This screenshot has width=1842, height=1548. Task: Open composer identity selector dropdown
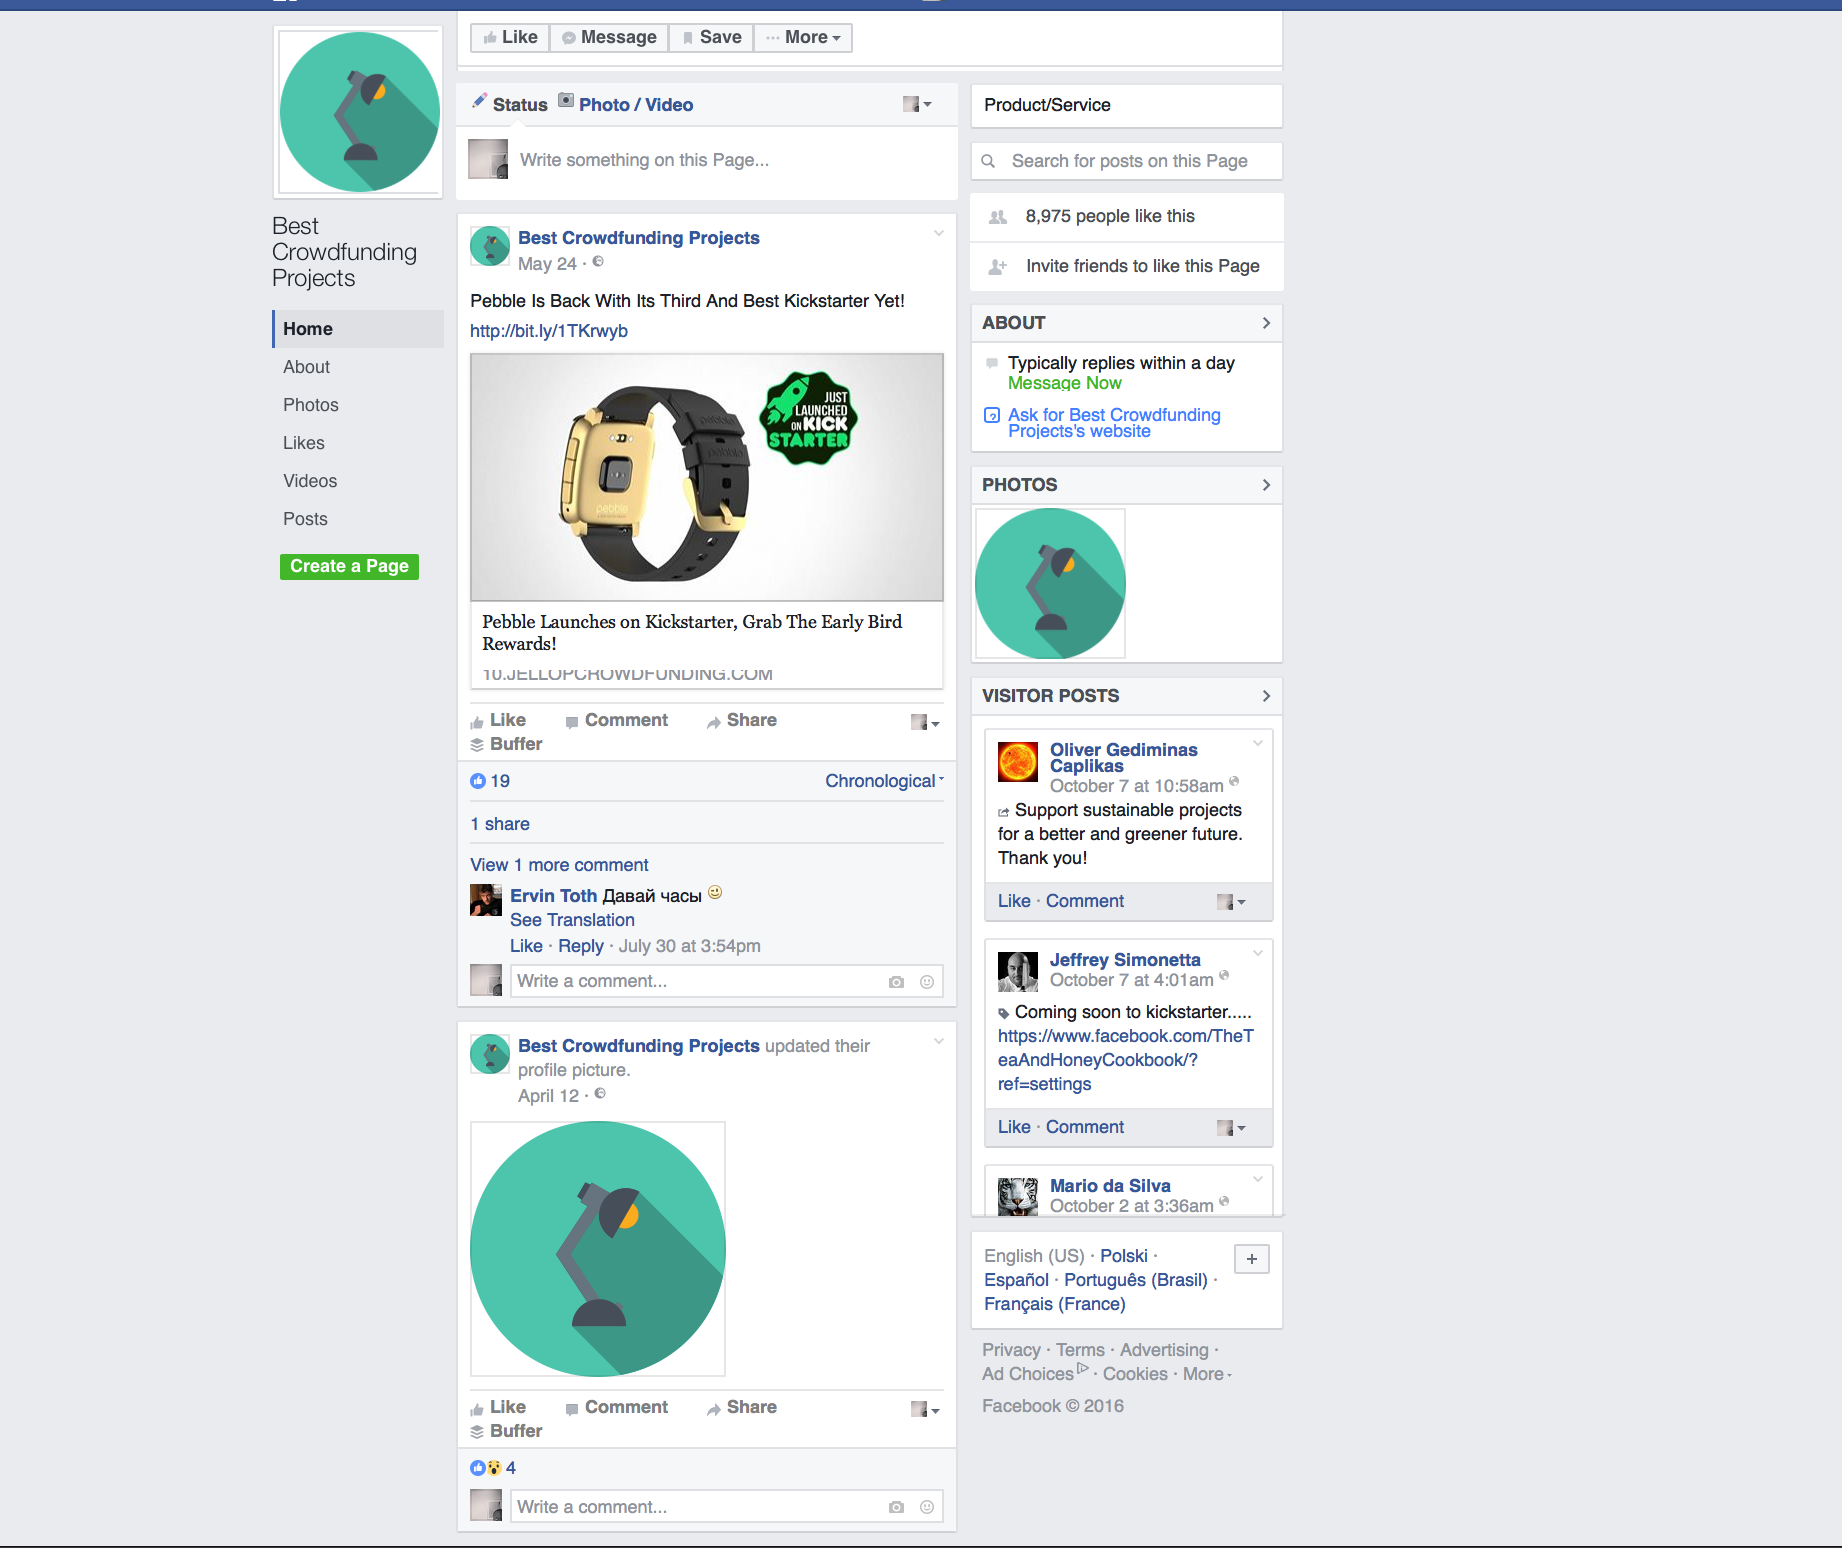pos(917,104)
